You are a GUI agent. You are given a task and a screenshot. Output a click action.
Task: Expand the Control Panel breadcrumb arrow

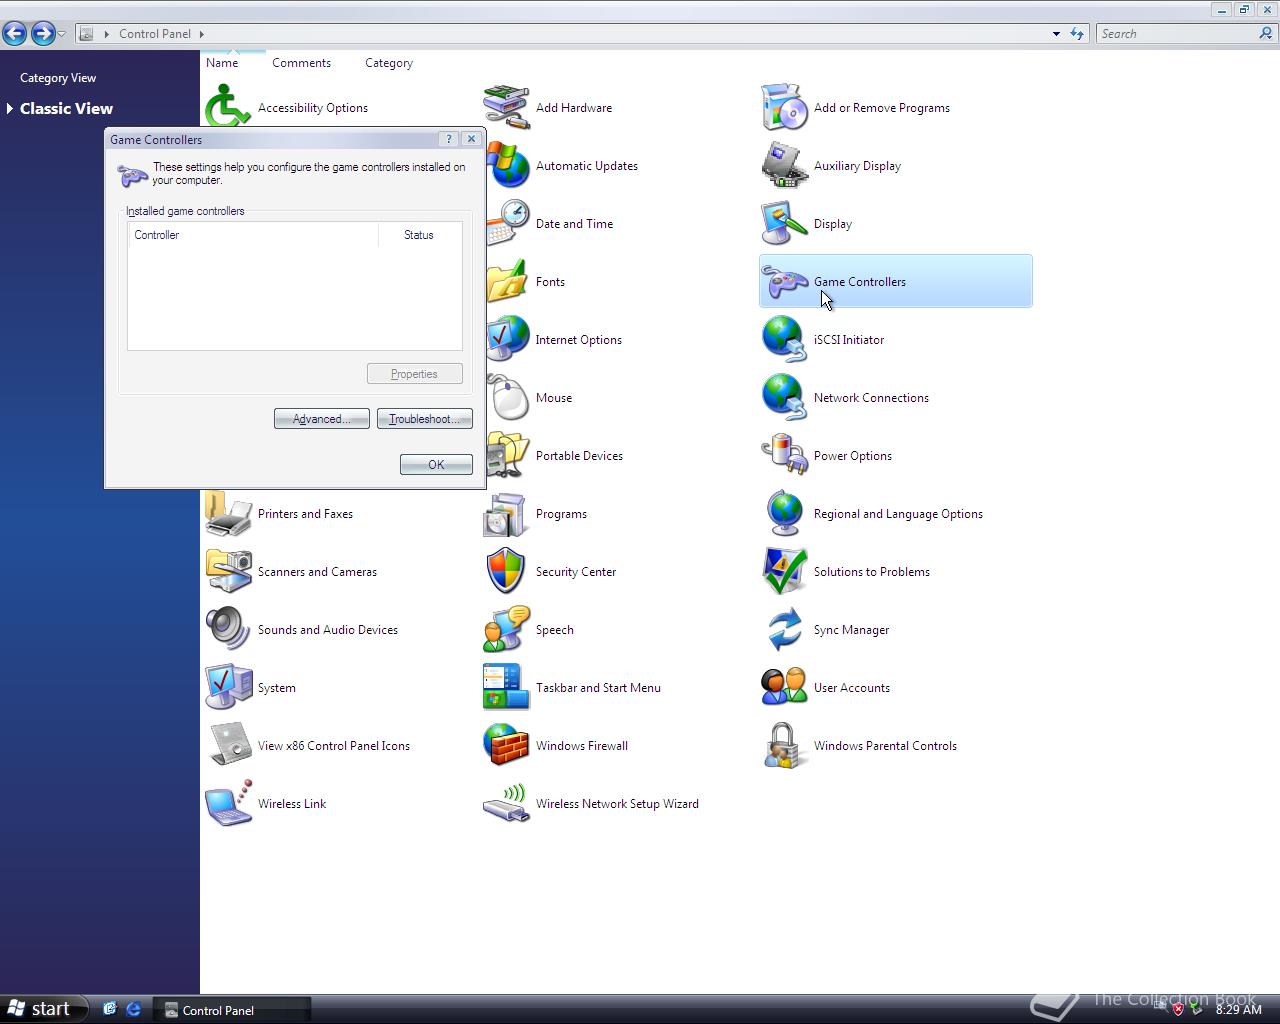click(x=202, y=34)
